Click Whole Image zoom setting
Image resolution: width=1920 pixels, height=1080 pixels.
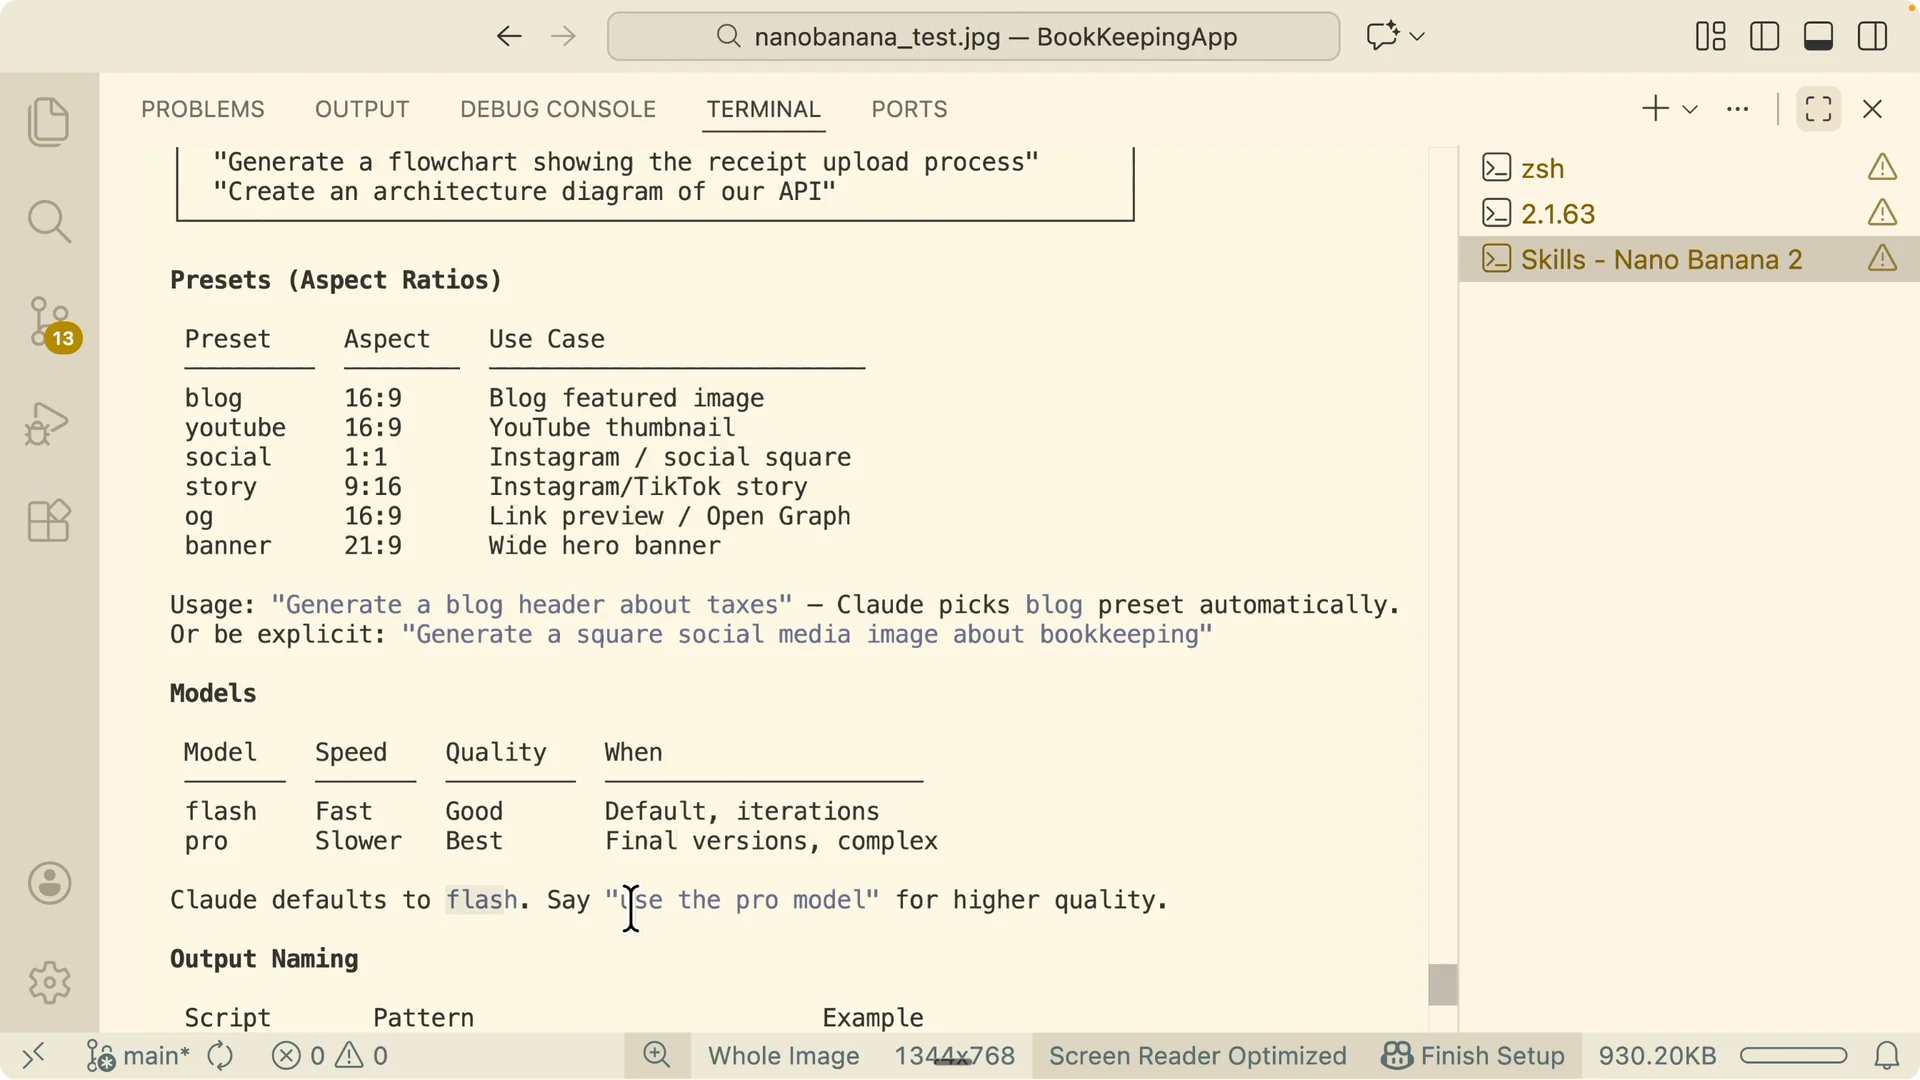pyautogui.click(x=784, y=1056)
